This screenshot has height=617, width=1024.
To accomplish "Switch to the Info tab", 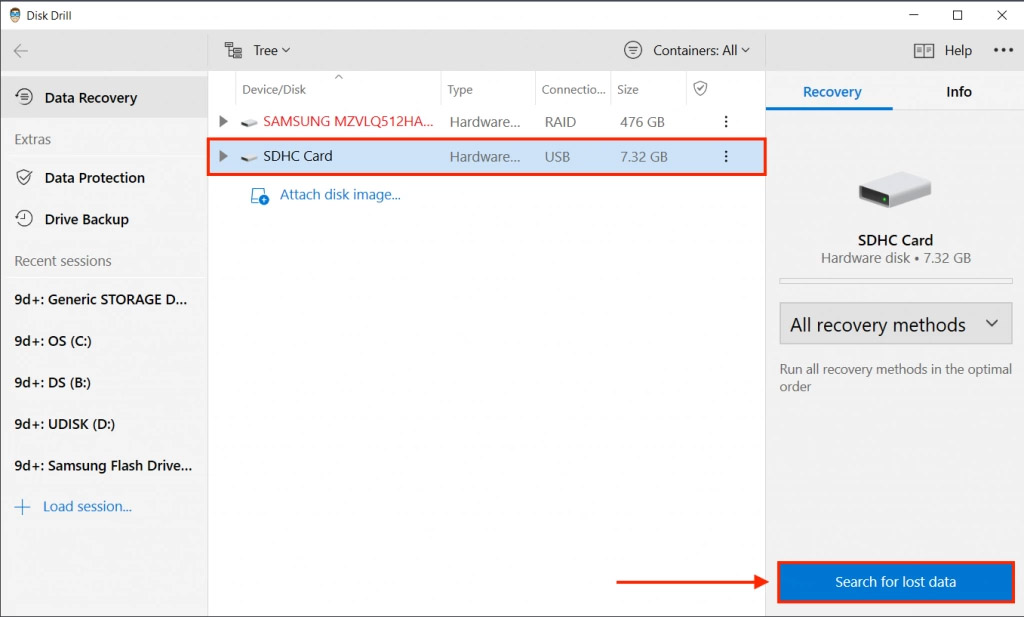I will pyautogui.click(x=959, y=92).
